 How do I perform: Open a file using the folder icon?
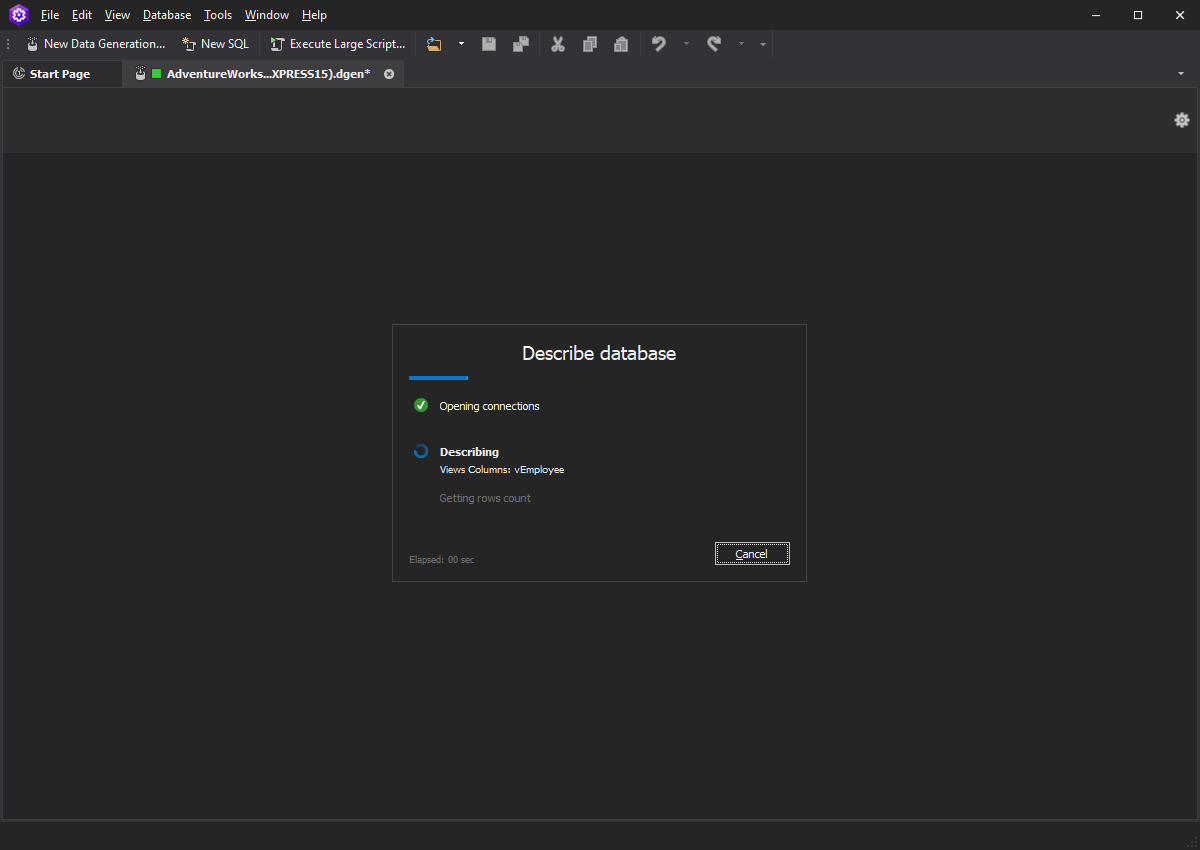(433, 43)
